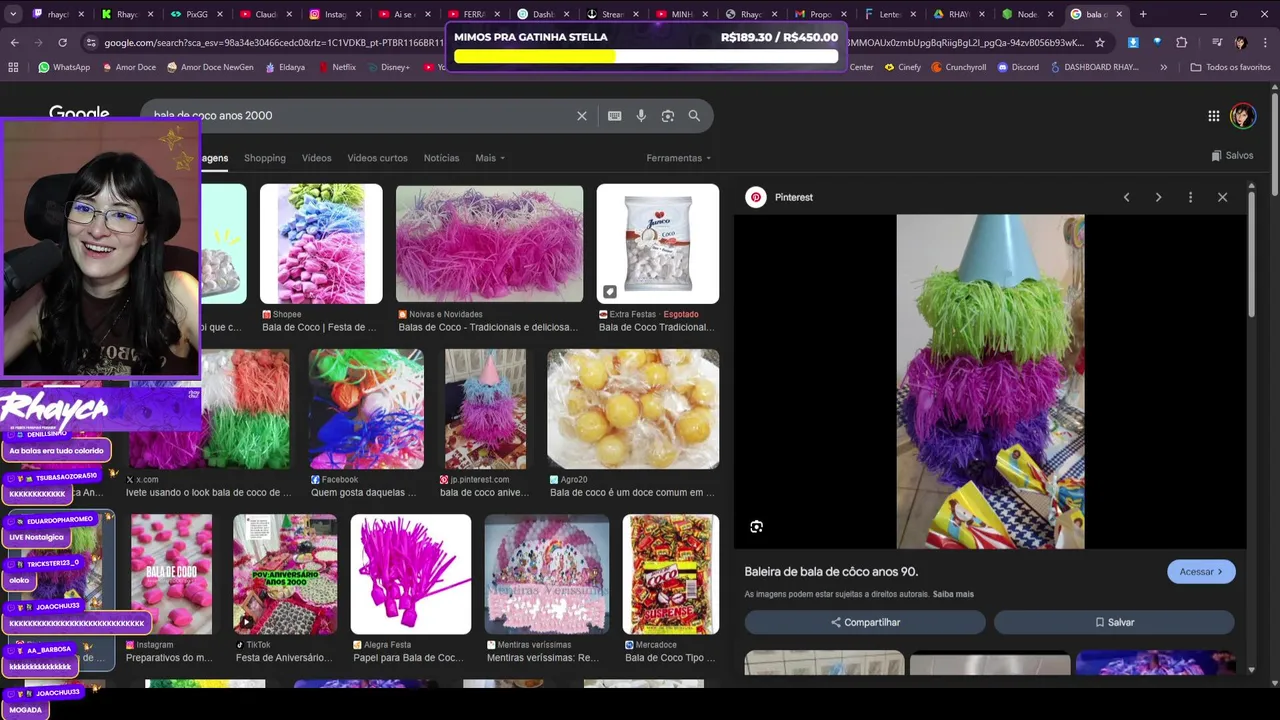This screenshot has height=720, width=1280.
Task: Click Pinterest source name in preview
Action: tap(794, 198)
